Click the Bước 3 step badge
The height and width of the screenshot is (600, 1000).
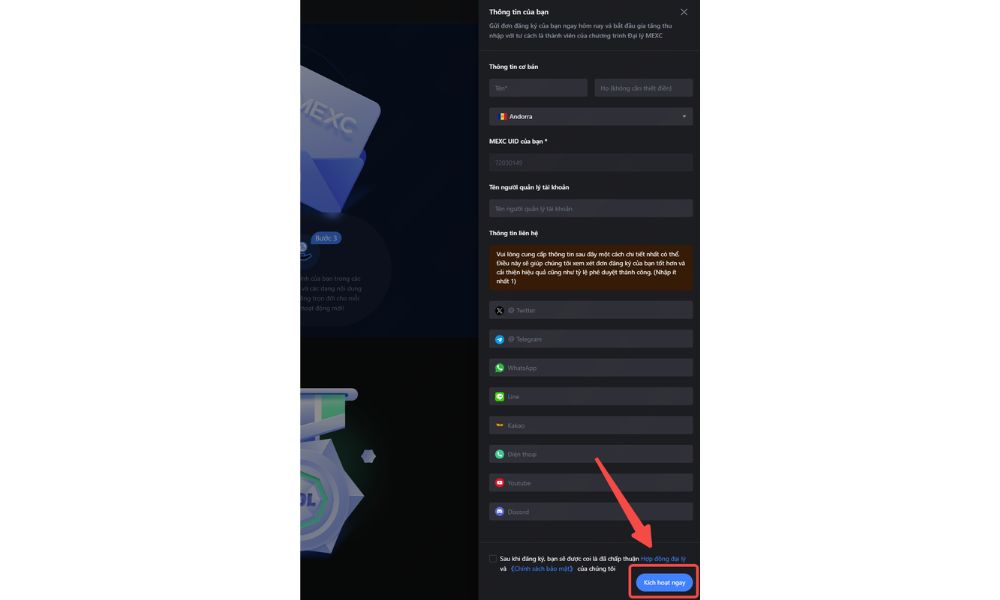[x=326, y=238]
